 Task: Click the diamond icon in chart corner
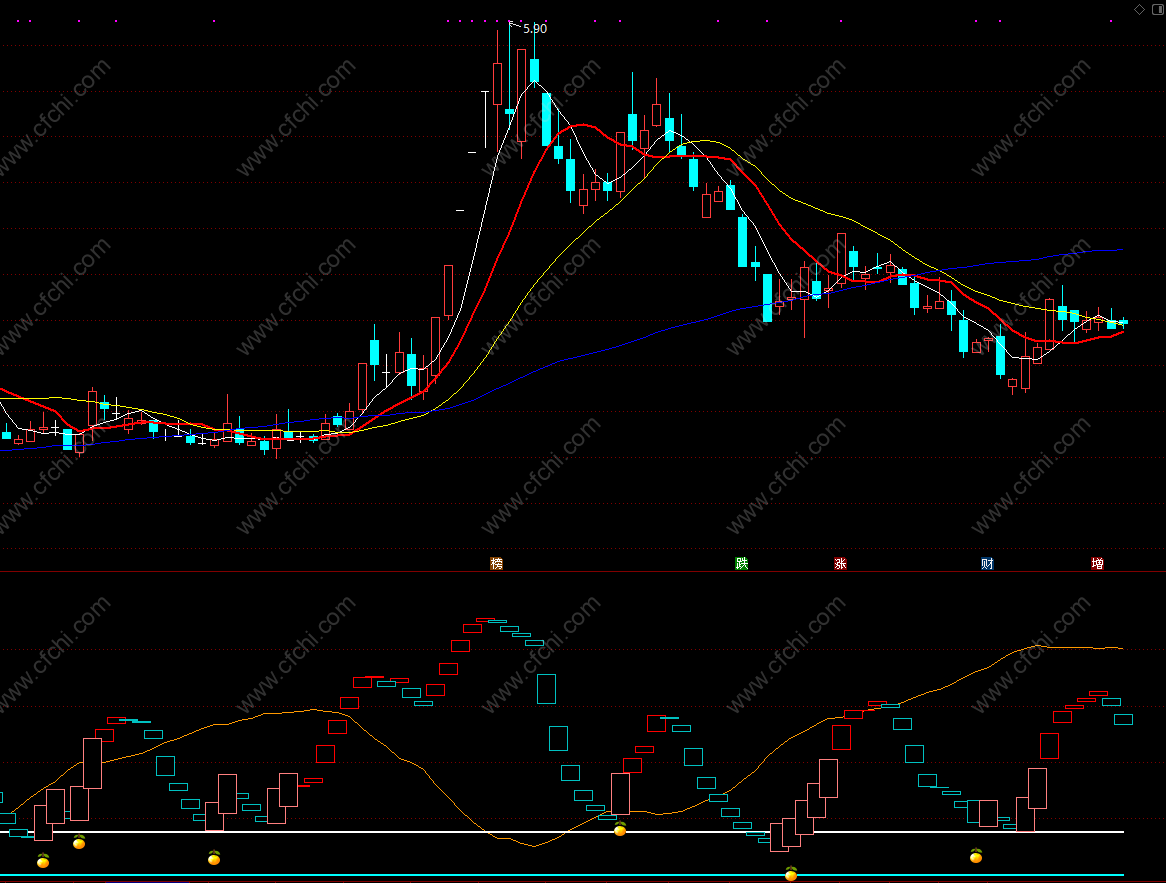1139,9
